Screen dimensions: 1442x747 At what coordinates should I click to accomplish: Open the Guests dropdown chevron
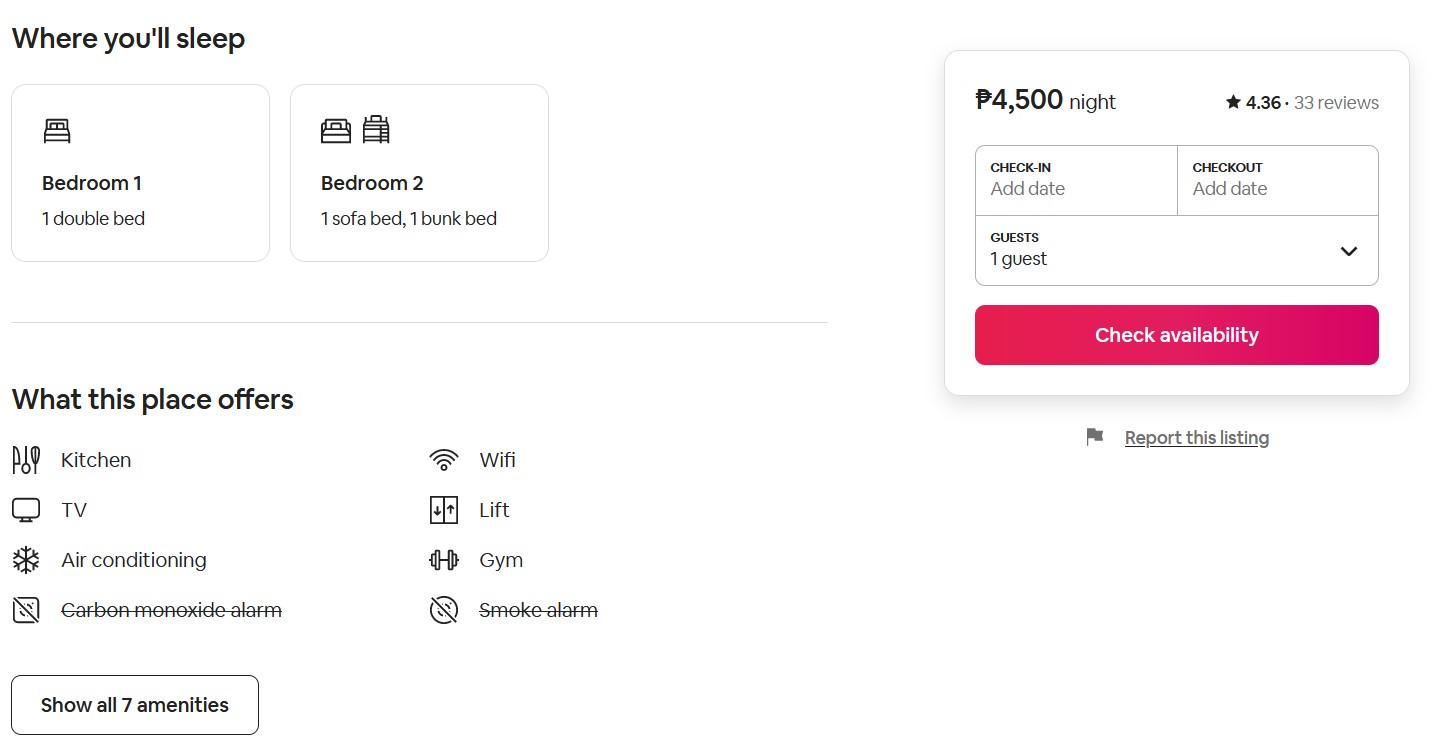click(x=1349, y=251)
